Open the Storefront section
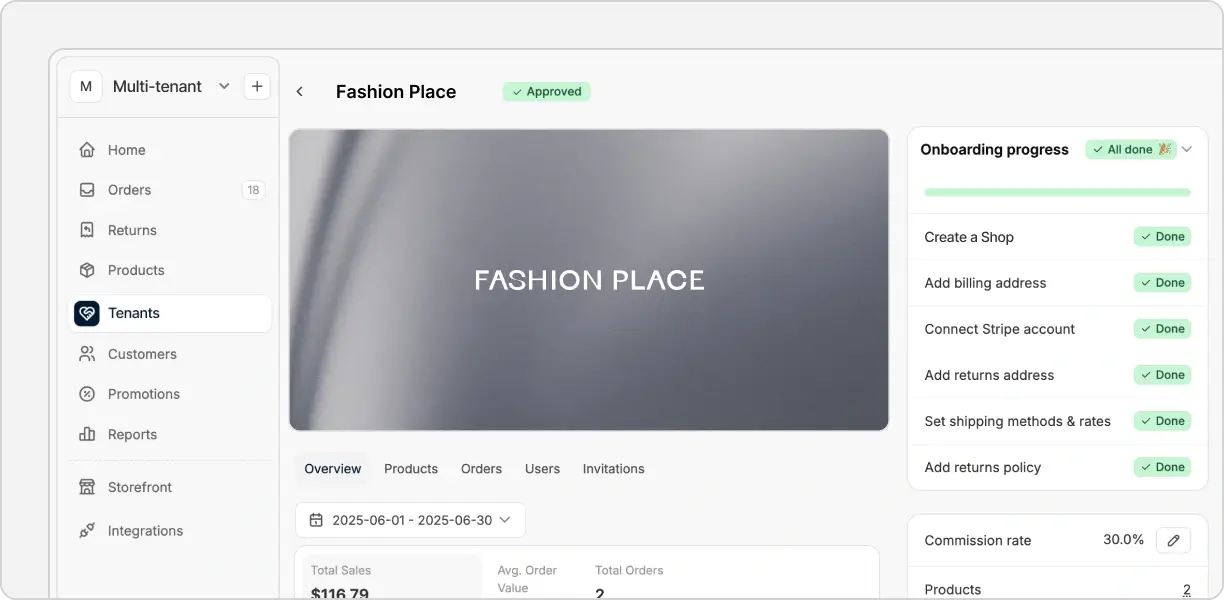Screen dimensions: 1224x600 point(89,486)
